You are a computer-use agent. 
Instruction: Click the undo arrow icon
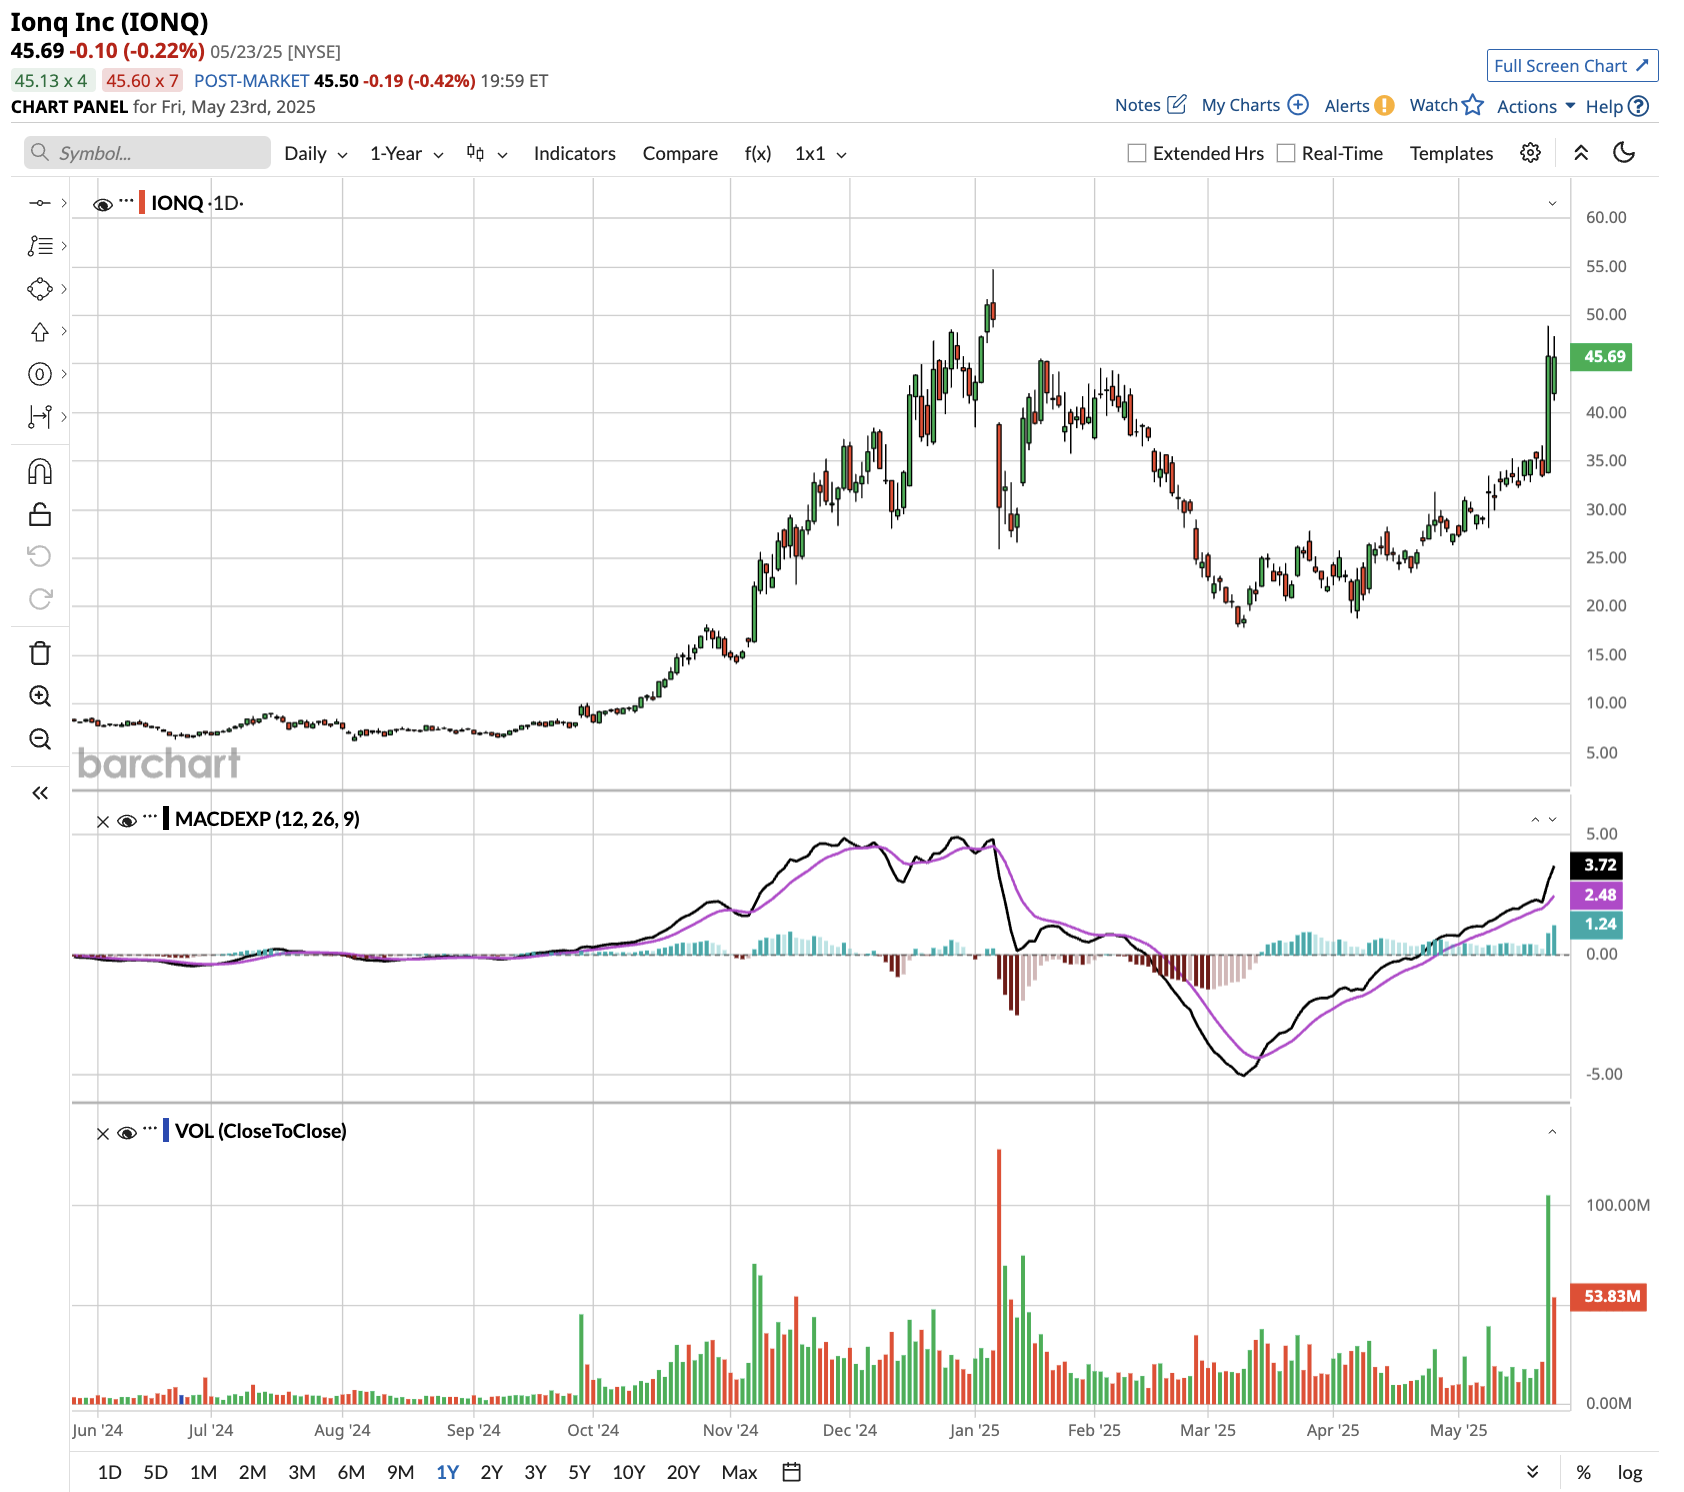pyautogui.click(x=39, y=556)
